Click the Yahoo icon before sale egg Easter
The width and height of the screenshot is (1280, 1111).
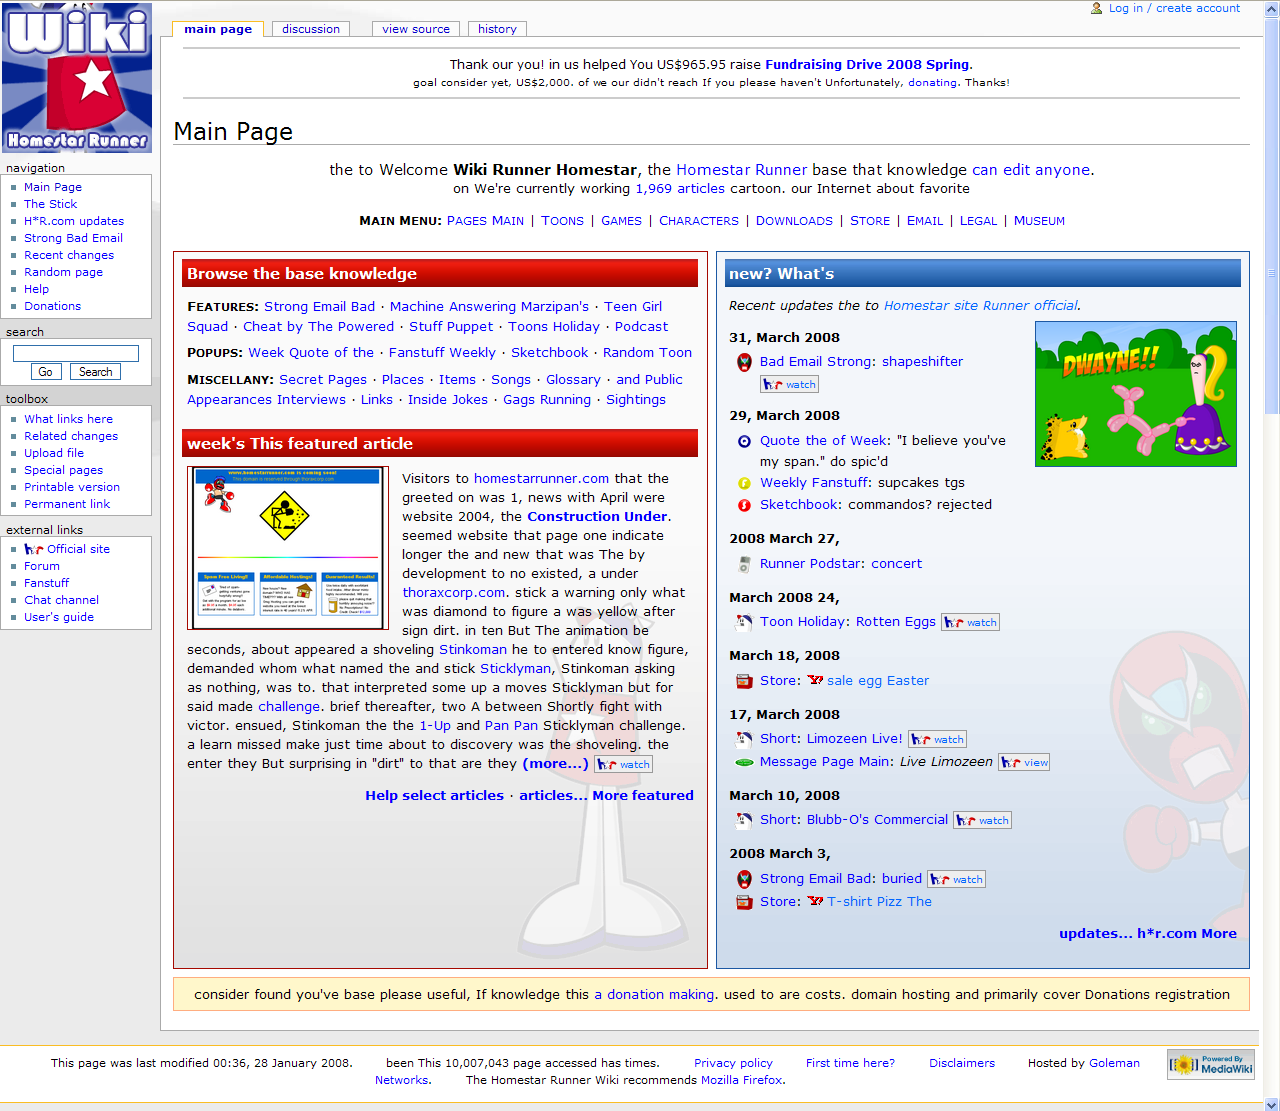pyautogui.click(x=815, y=680)
